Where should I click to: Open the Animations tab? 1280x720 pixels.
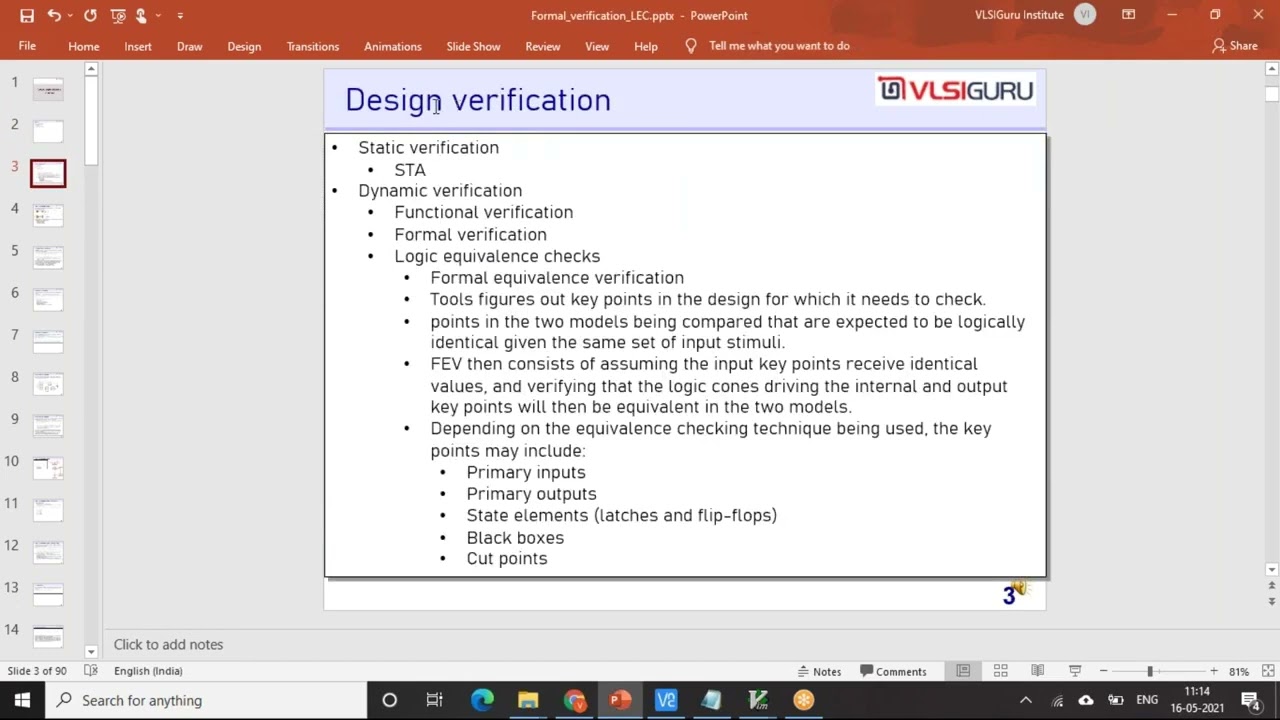click(393, 46)
